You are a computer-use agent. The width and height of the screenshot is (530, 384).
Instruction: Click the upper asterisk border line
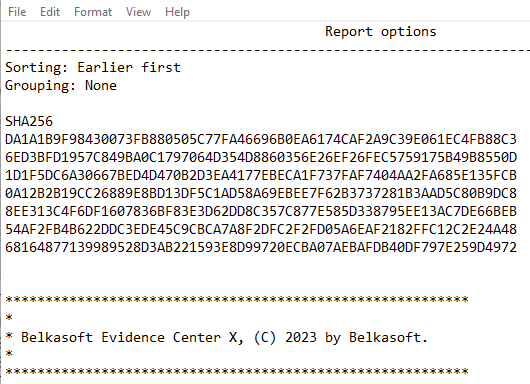237,299
